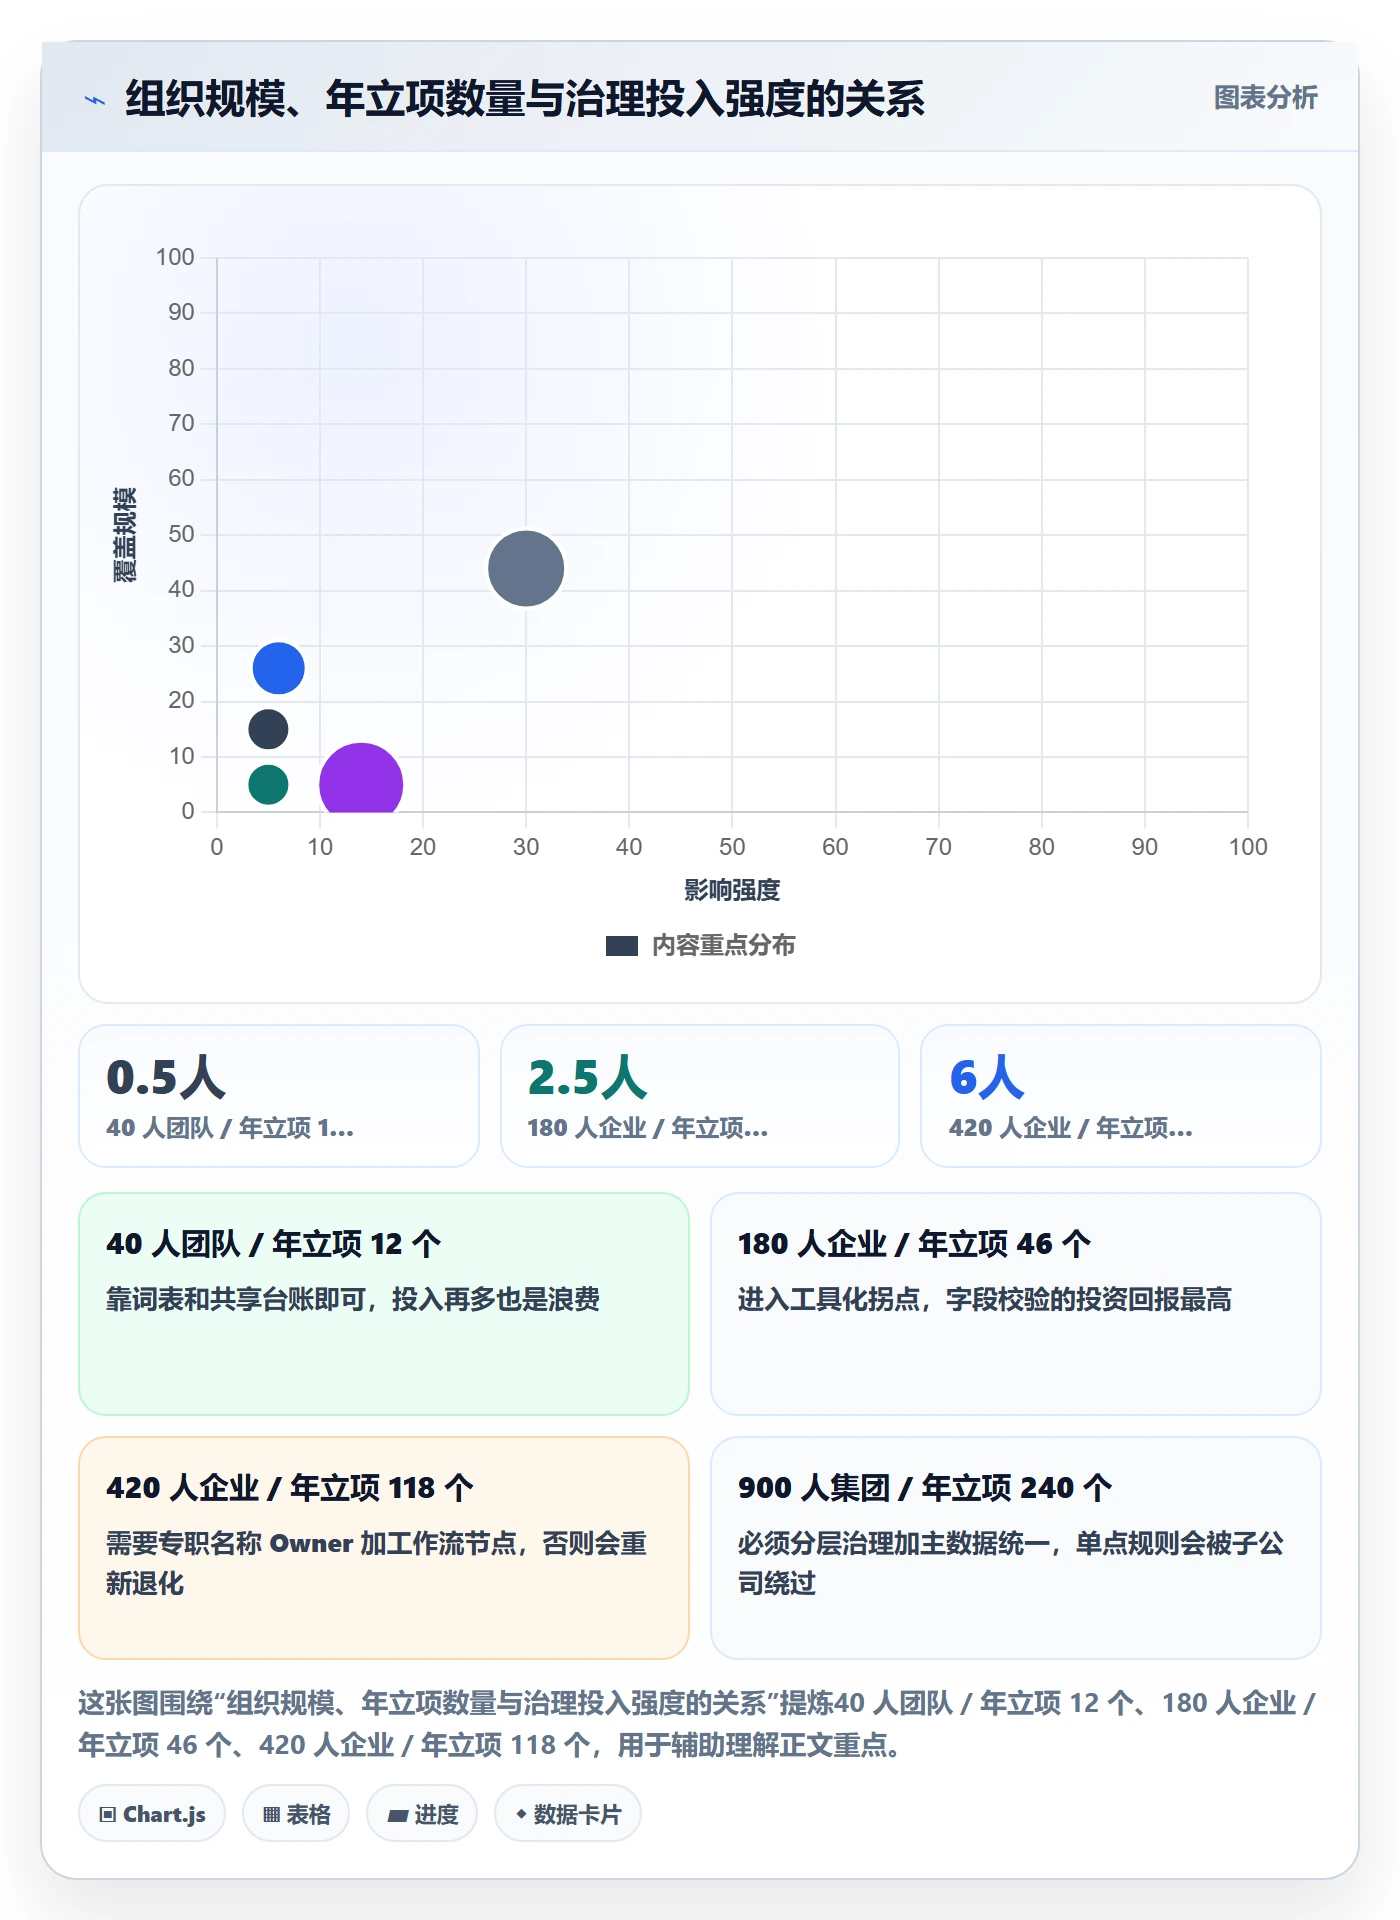The width and height of the screenshot is (1400, 1920).
Task: Open the 180 人企业 / 年立项 46 个 card
Action: point(1015,1303)
